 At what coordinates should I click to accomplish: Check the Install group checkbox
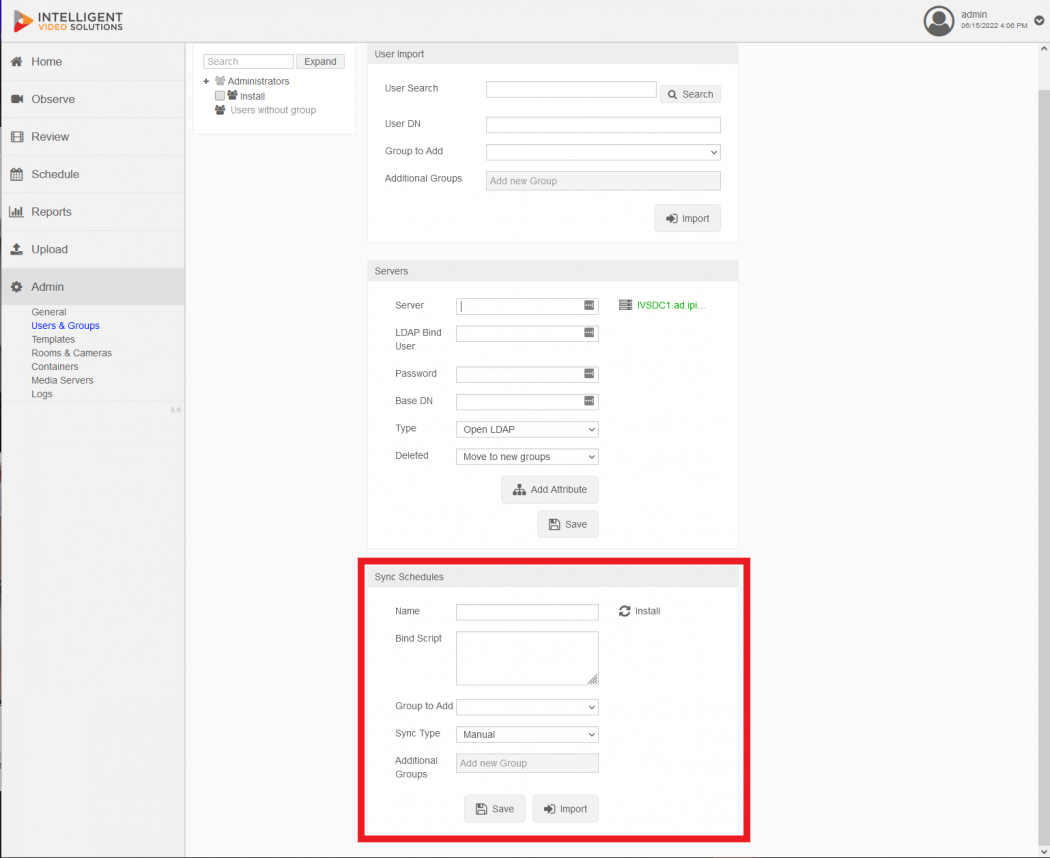coord(220,96)
